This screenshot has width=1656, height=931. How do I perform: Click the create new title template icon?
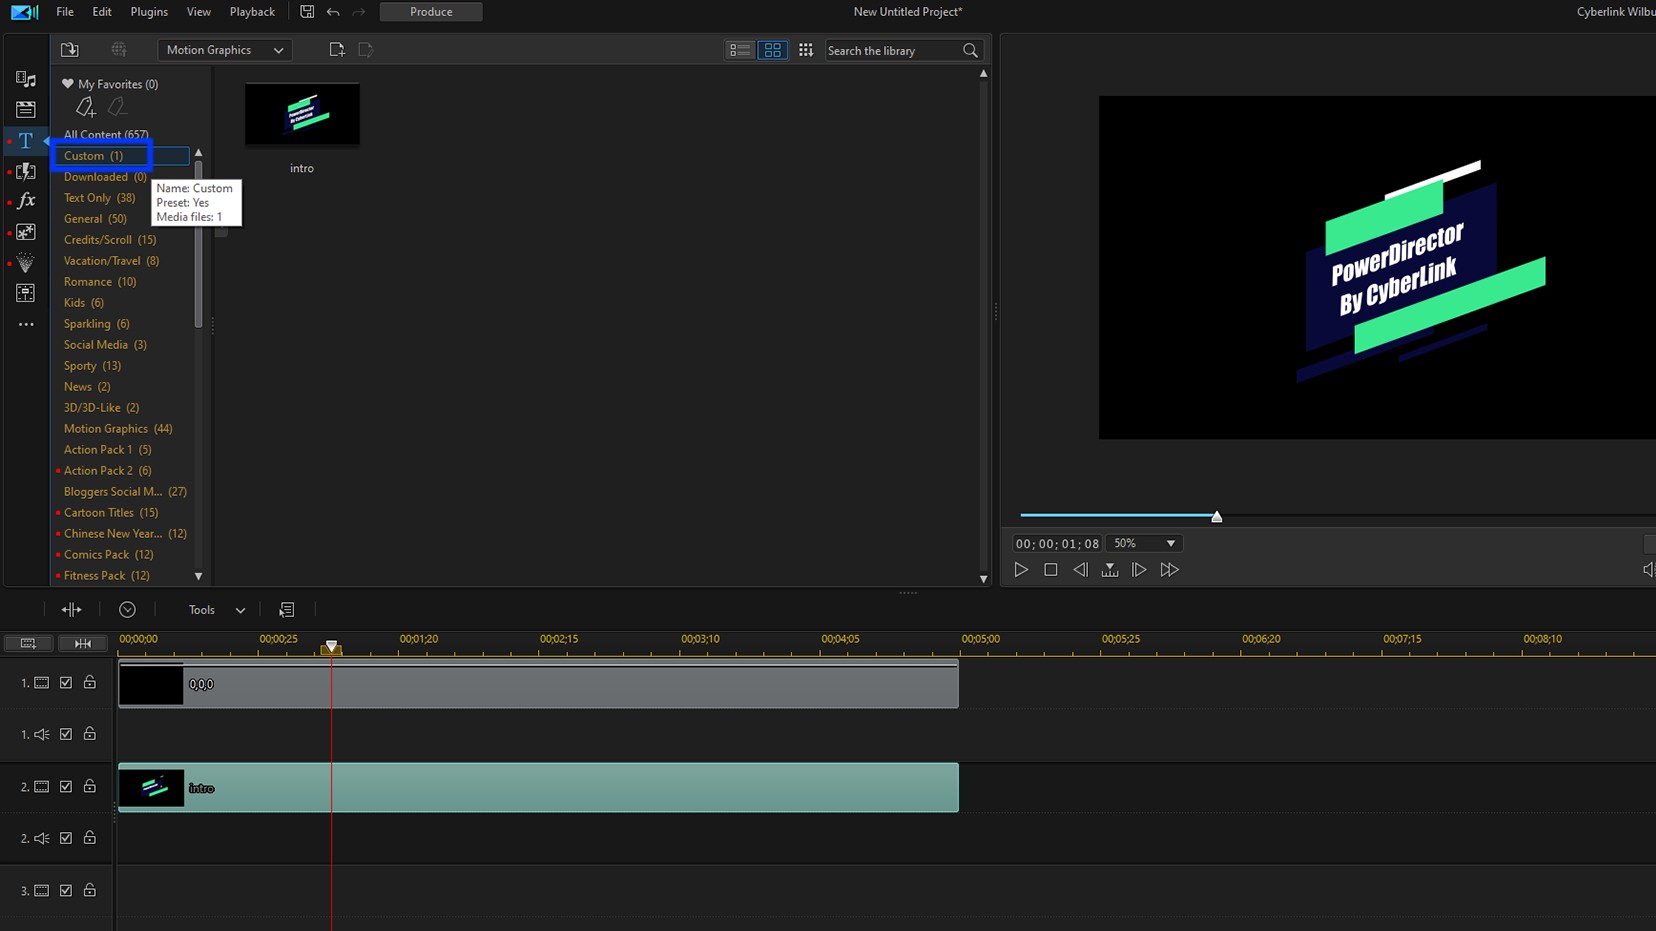(337, 50)
